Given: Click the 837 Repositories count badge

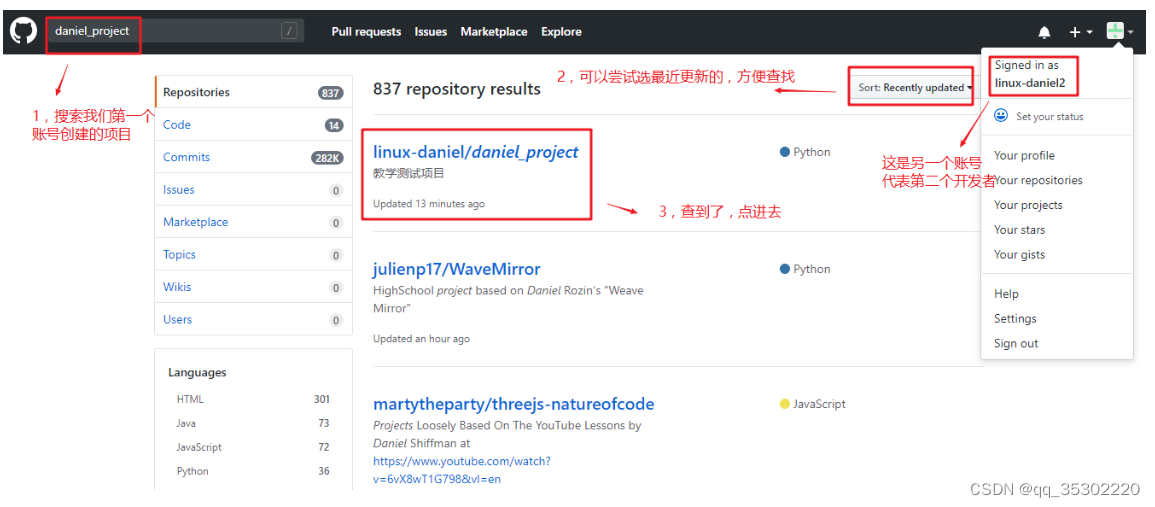Looking at the screenshot, I should [x=331, y=93].
